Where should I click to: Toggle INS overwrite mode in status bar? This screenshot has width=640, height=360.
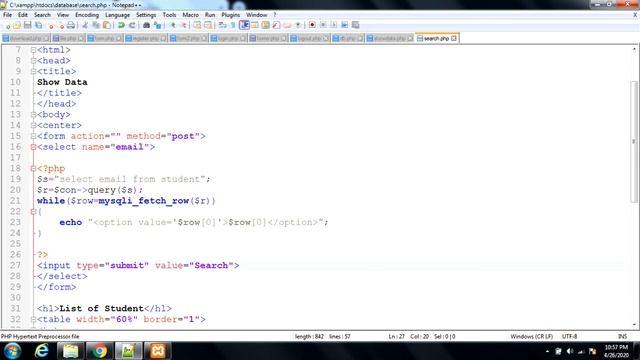[622, 337]
